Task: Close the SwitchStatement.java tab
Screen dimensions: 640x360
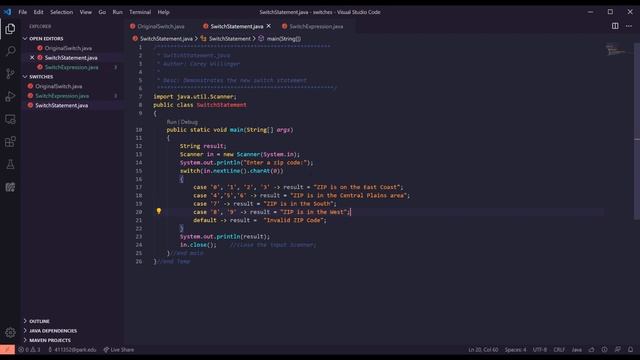Action: pyautogui.click(x=269, y=26)
